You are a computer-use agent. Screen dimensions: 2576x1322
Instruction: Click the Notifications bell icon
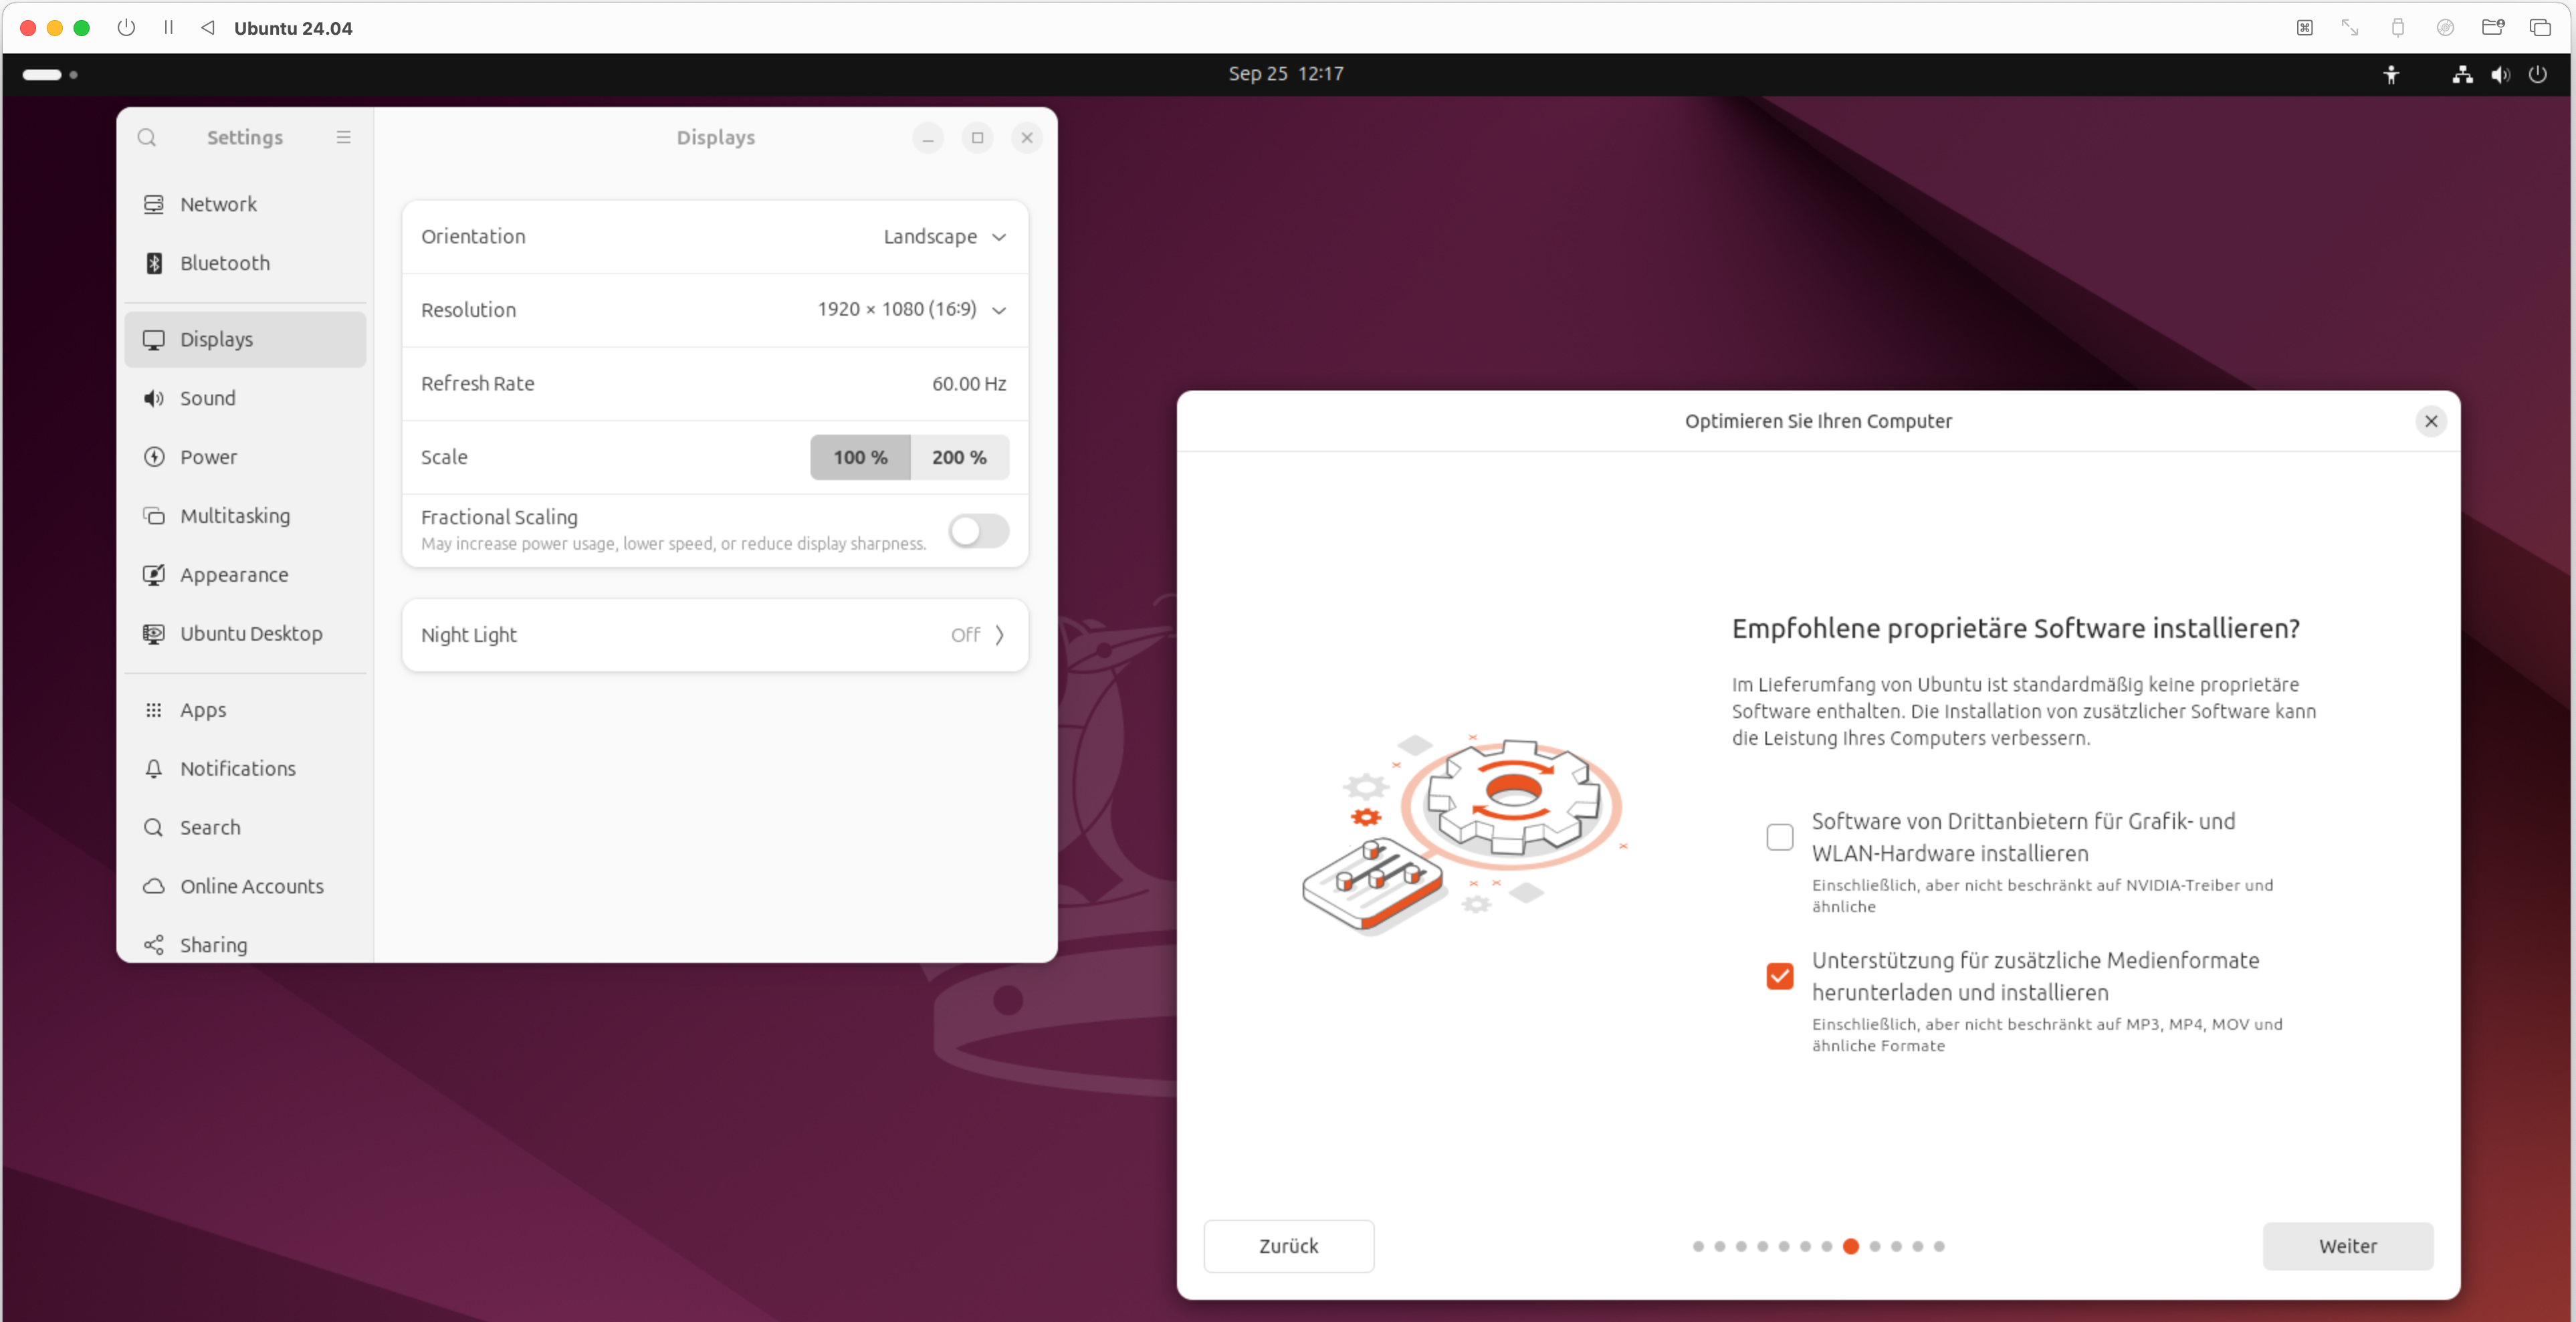[x=154, y=769]
